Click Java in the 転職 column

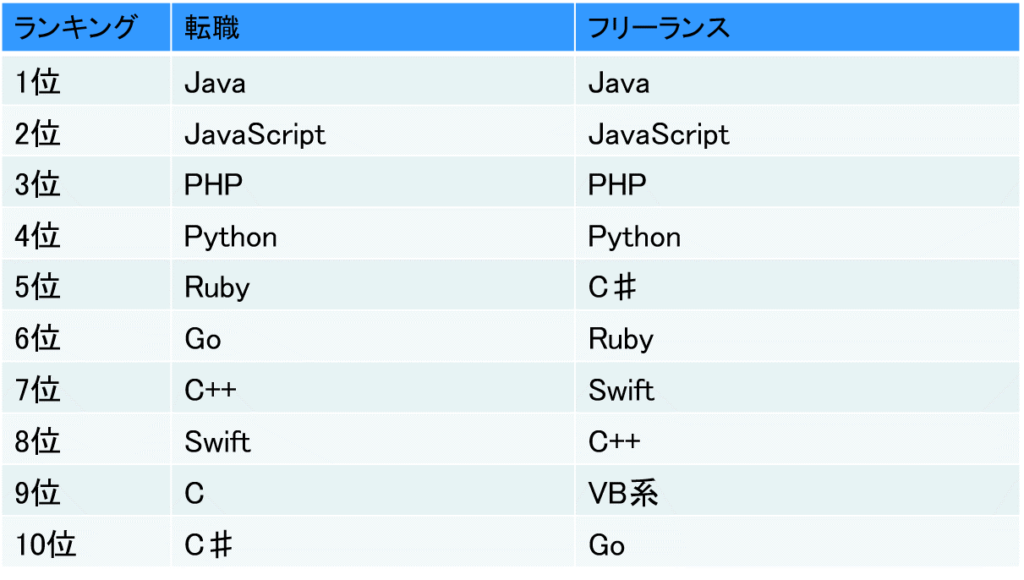215,82
